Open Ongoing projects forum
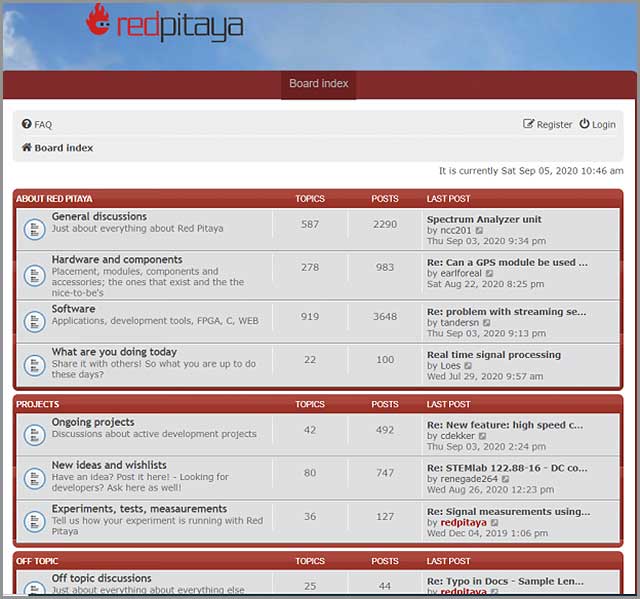The width and height of the screenshot is (640, 599). [93, 422]
